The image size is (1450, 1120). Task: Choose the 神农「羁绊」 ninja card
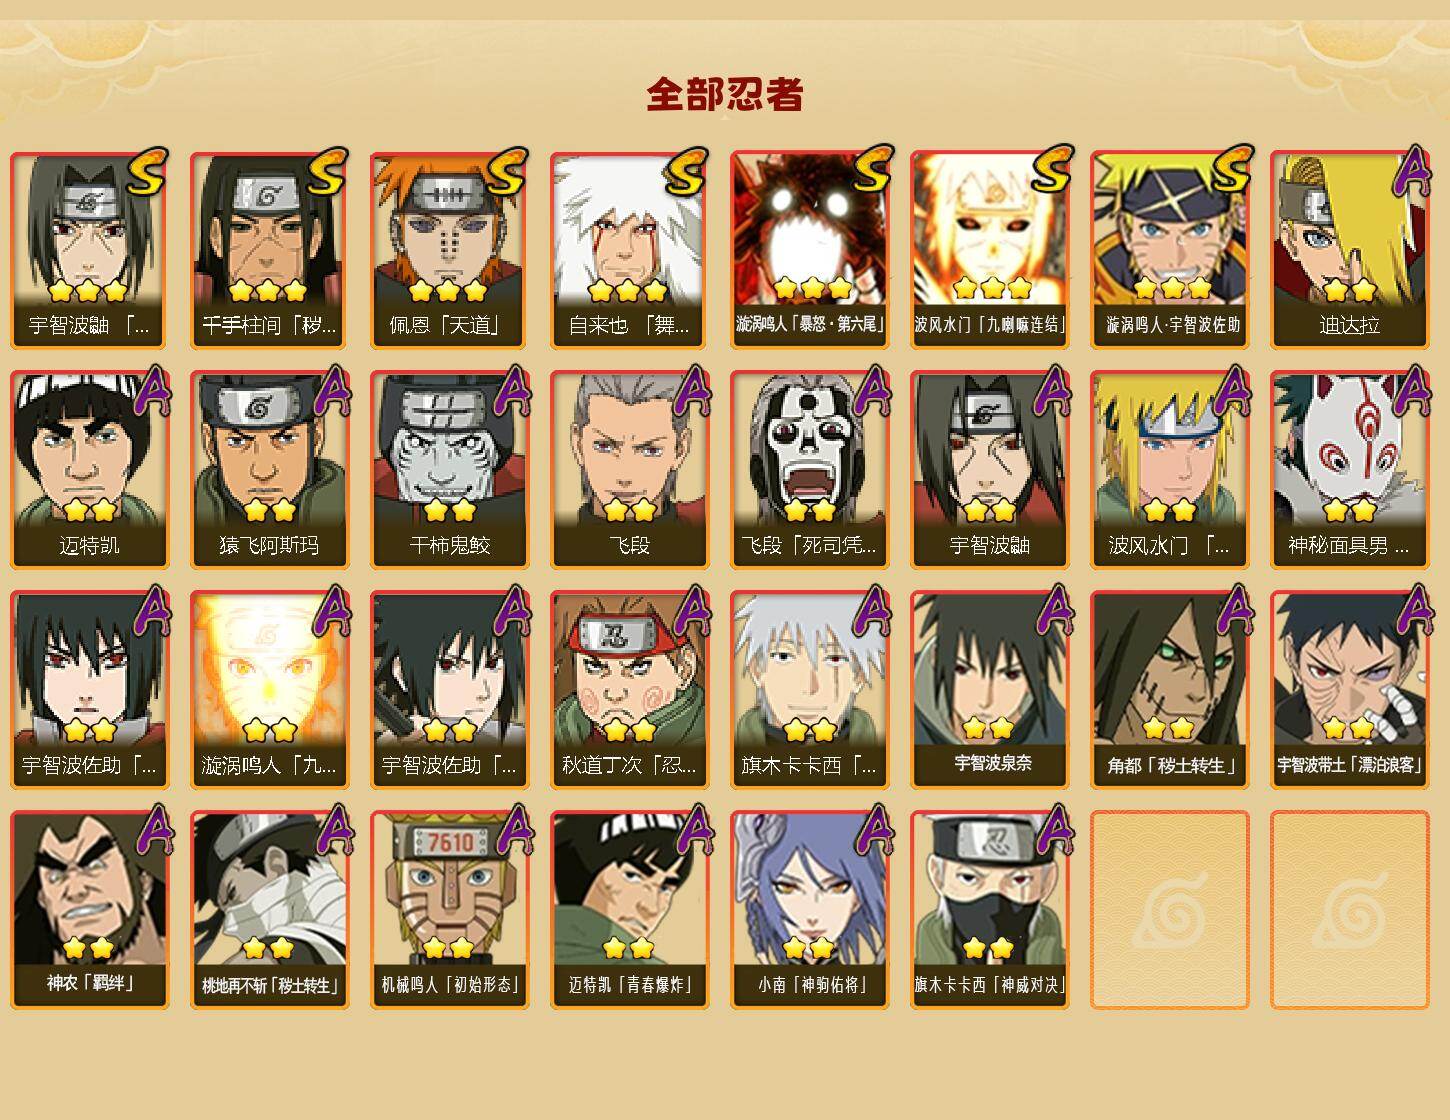click(89, 910)
